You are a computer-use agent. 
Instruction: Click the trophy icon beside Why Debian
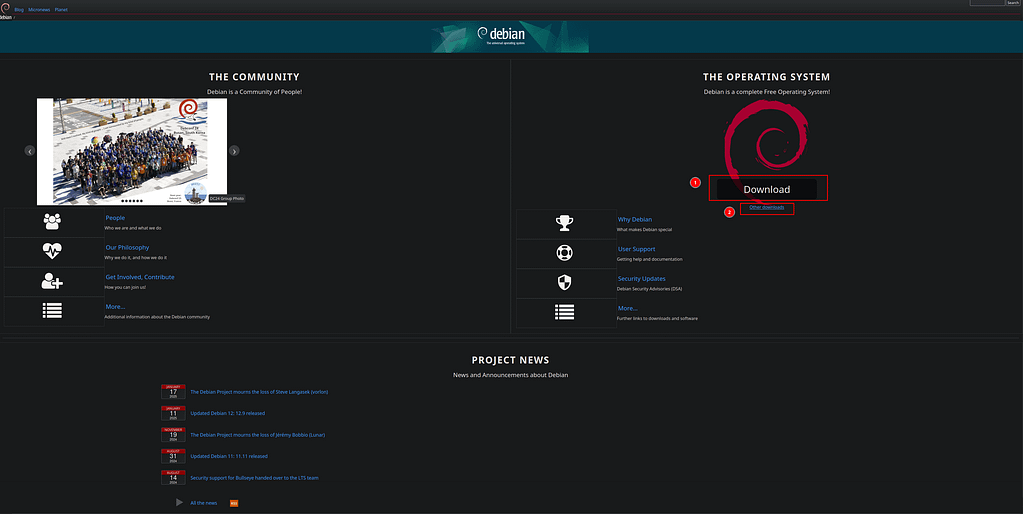(564, 223)
